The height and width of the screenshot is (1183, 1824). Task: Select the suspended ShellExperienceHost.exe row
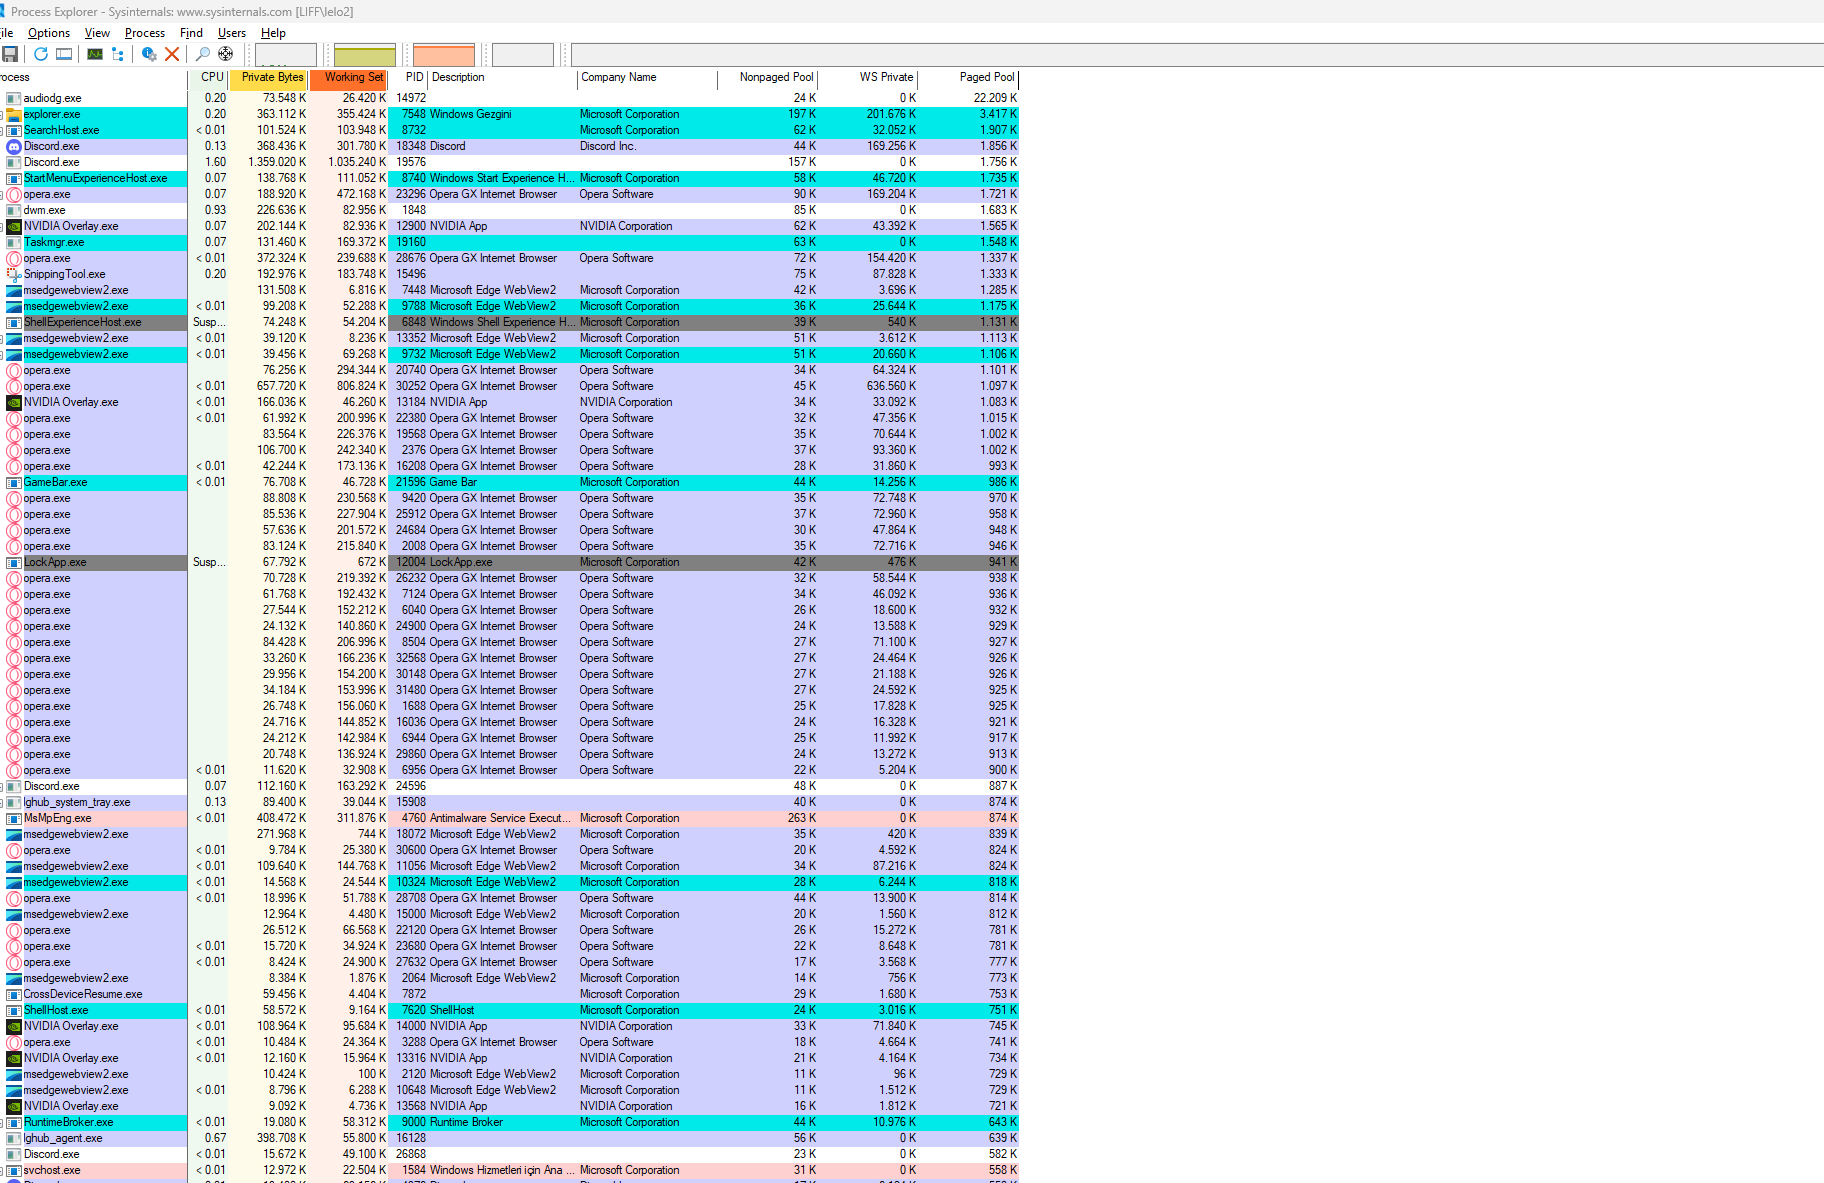[x=509, y=322]
